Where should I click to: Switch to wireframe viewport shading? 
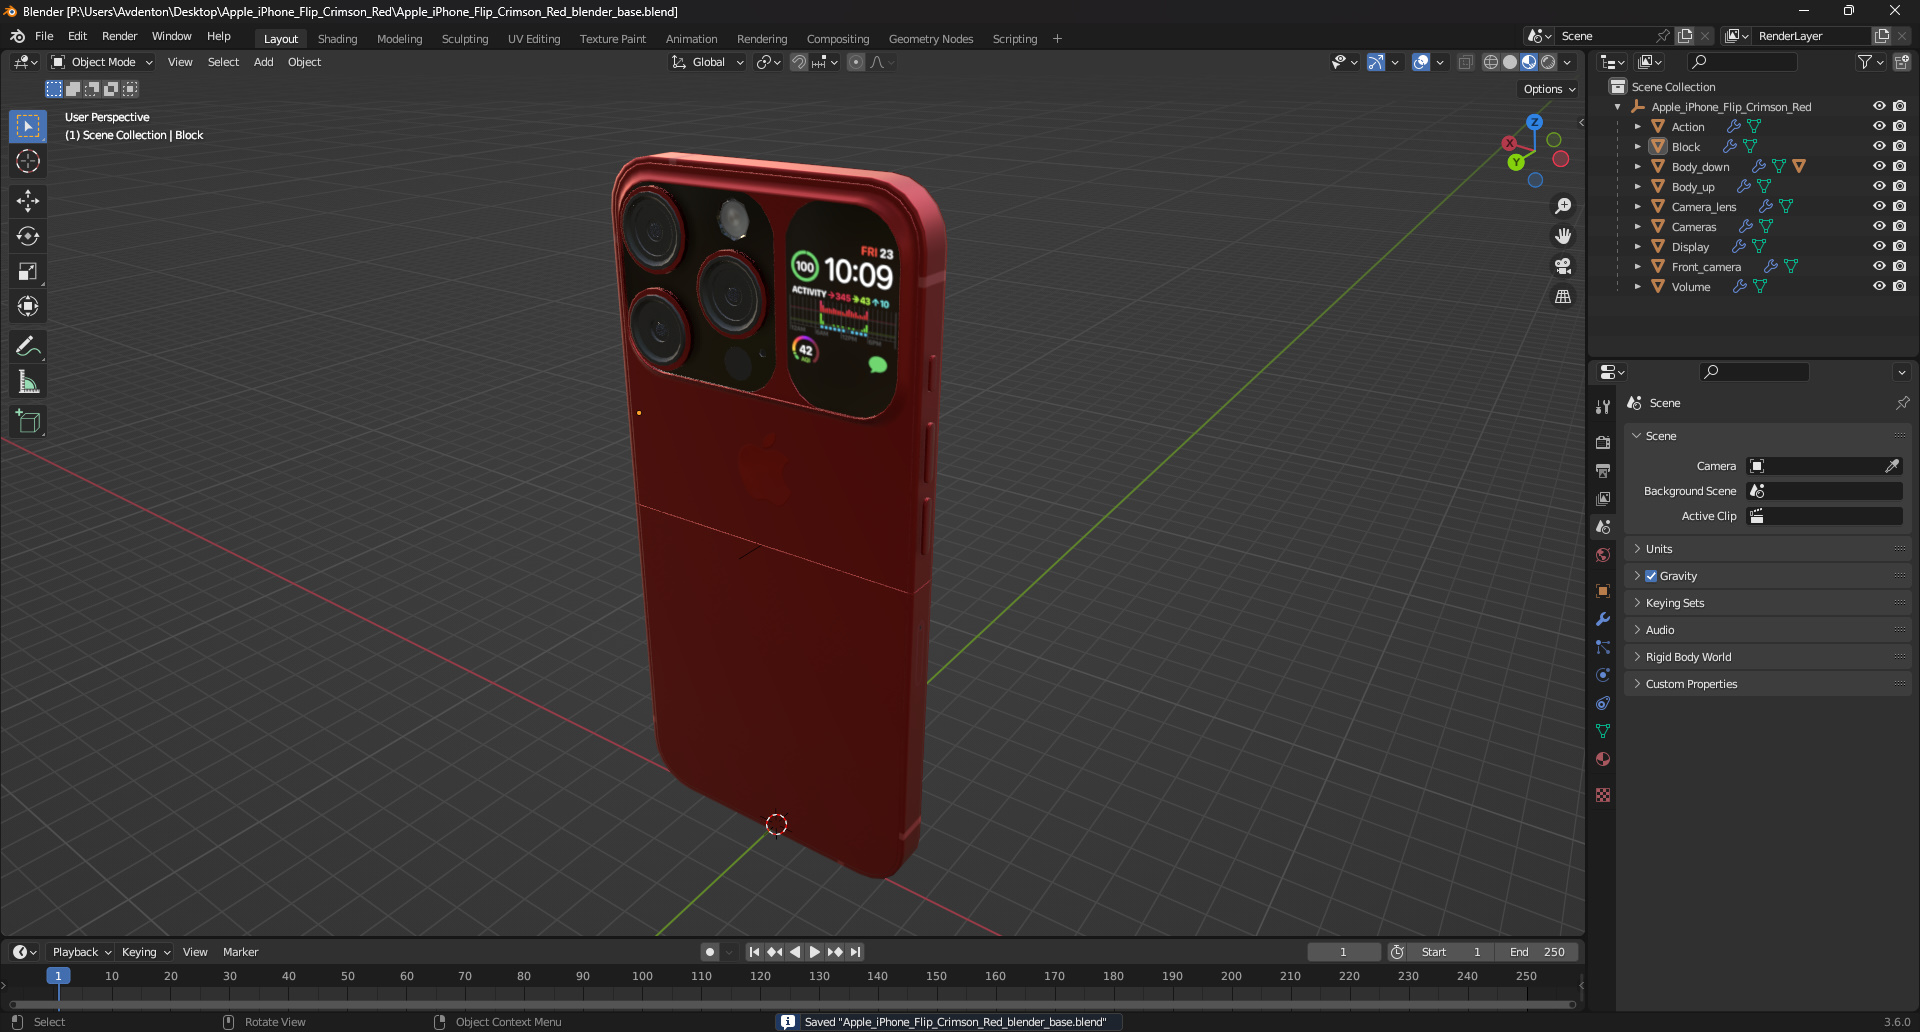tap(1490, 62)
